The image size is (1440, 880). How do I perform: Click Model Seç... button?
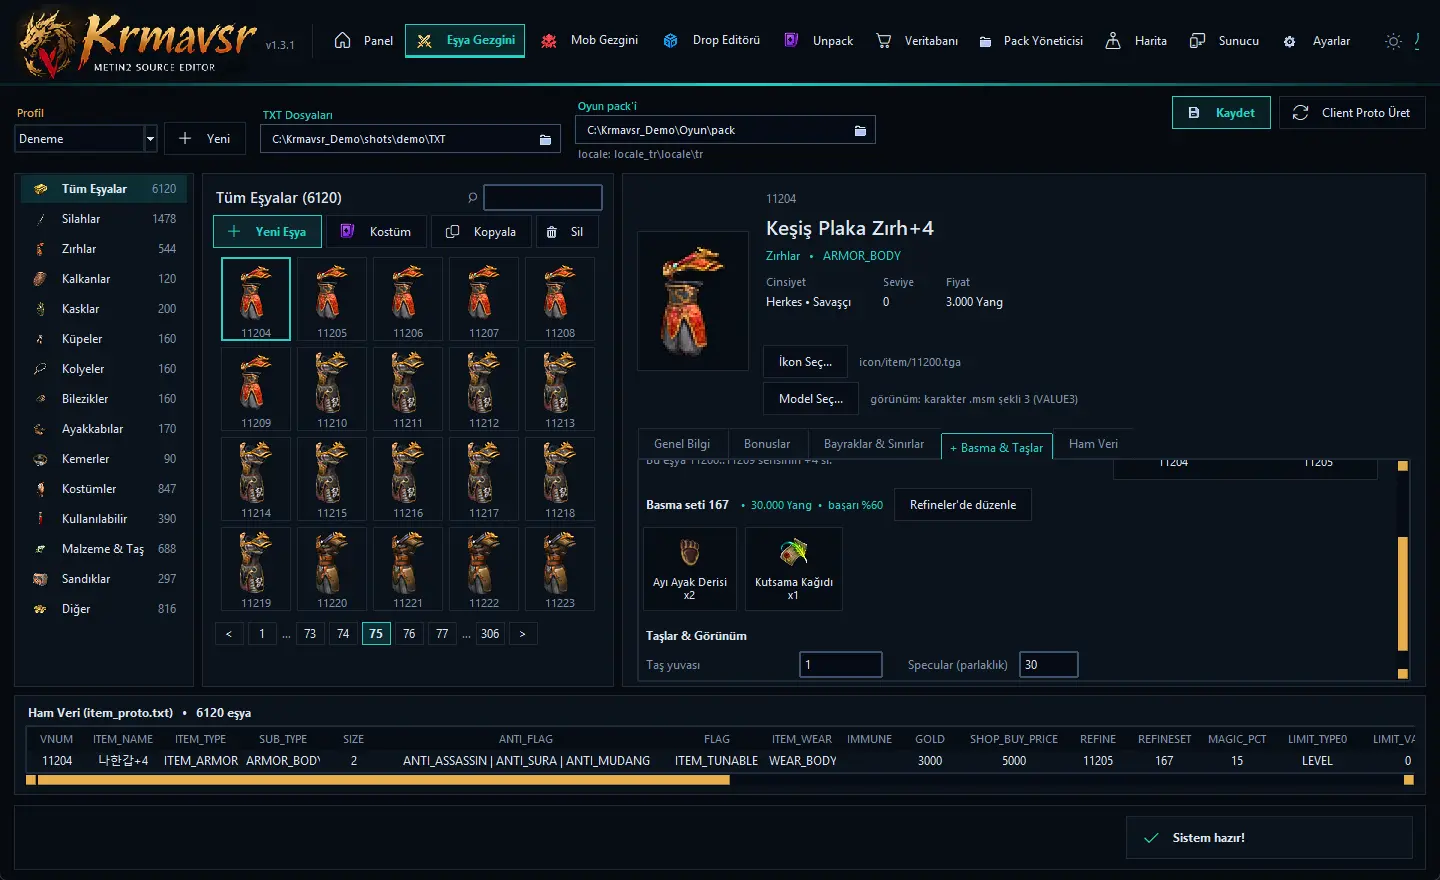pos(811,399)
